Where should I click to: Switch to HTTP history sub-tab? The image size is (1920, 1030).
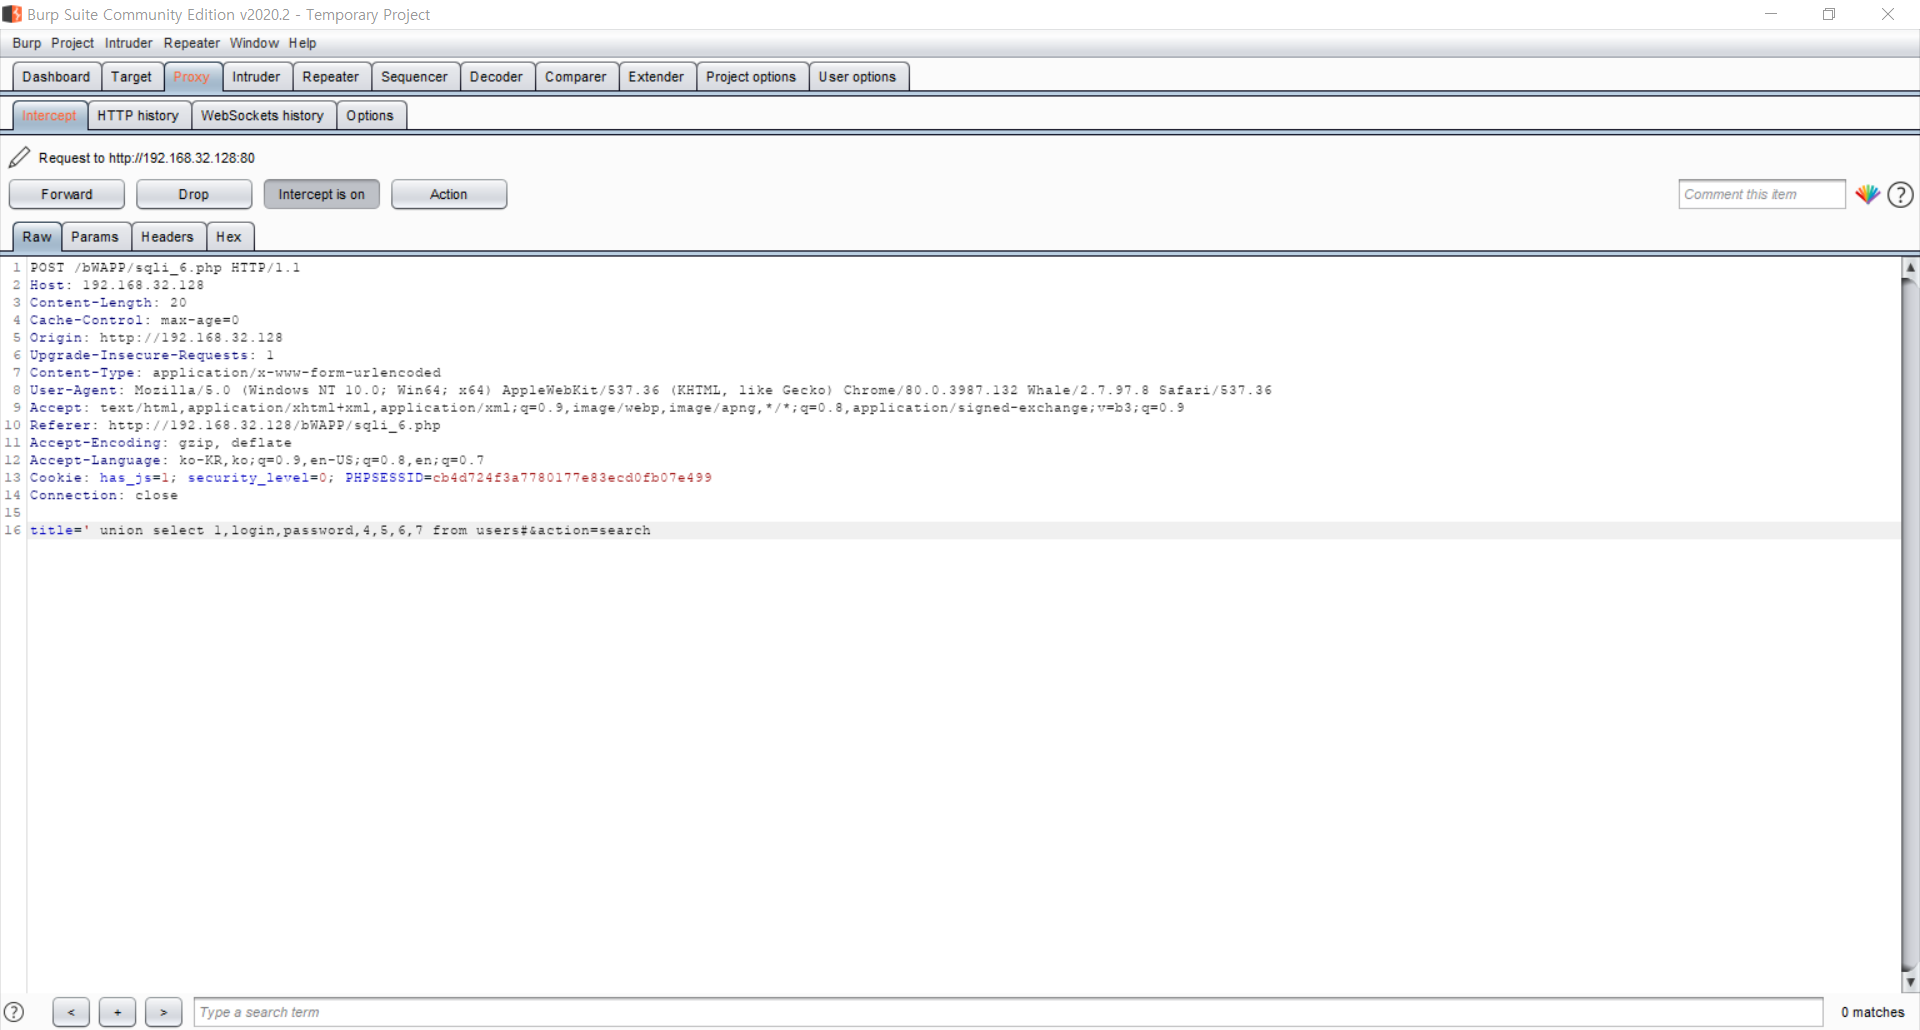(138, 116)
